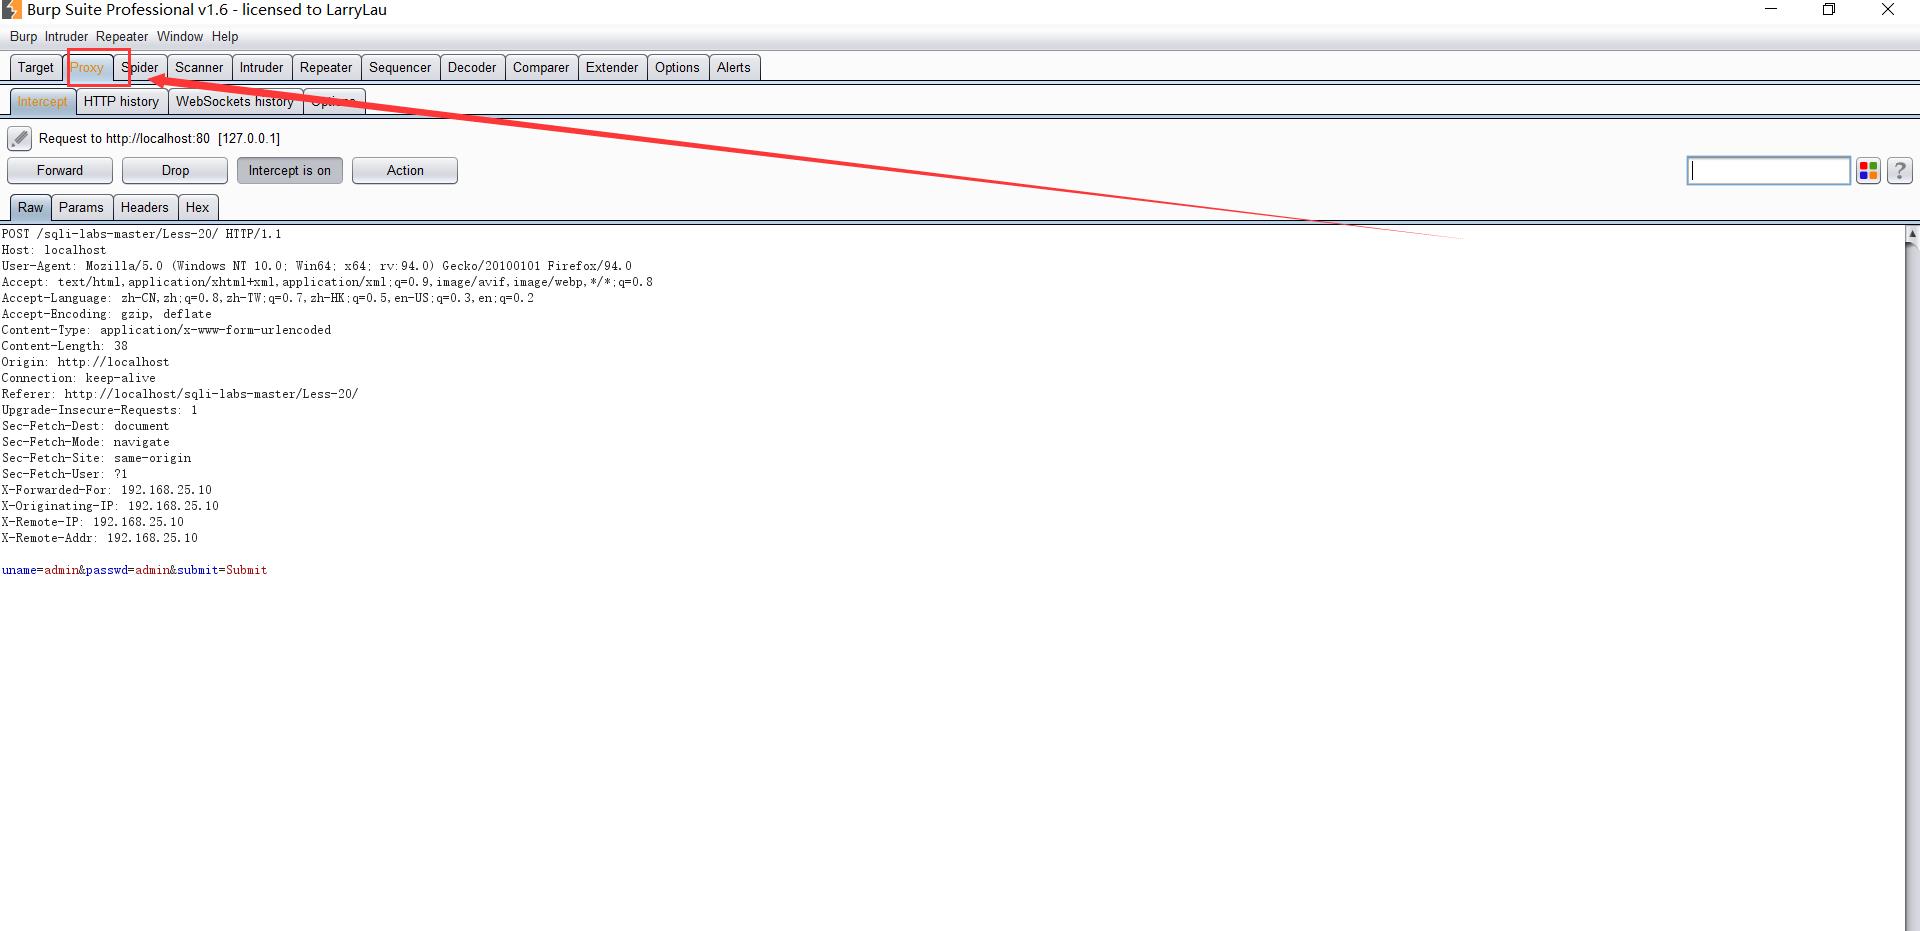Click the Sec-Fetch-User: ?1 line
The width and height of the screenshot is (1920, 931).
pos(65,474)
